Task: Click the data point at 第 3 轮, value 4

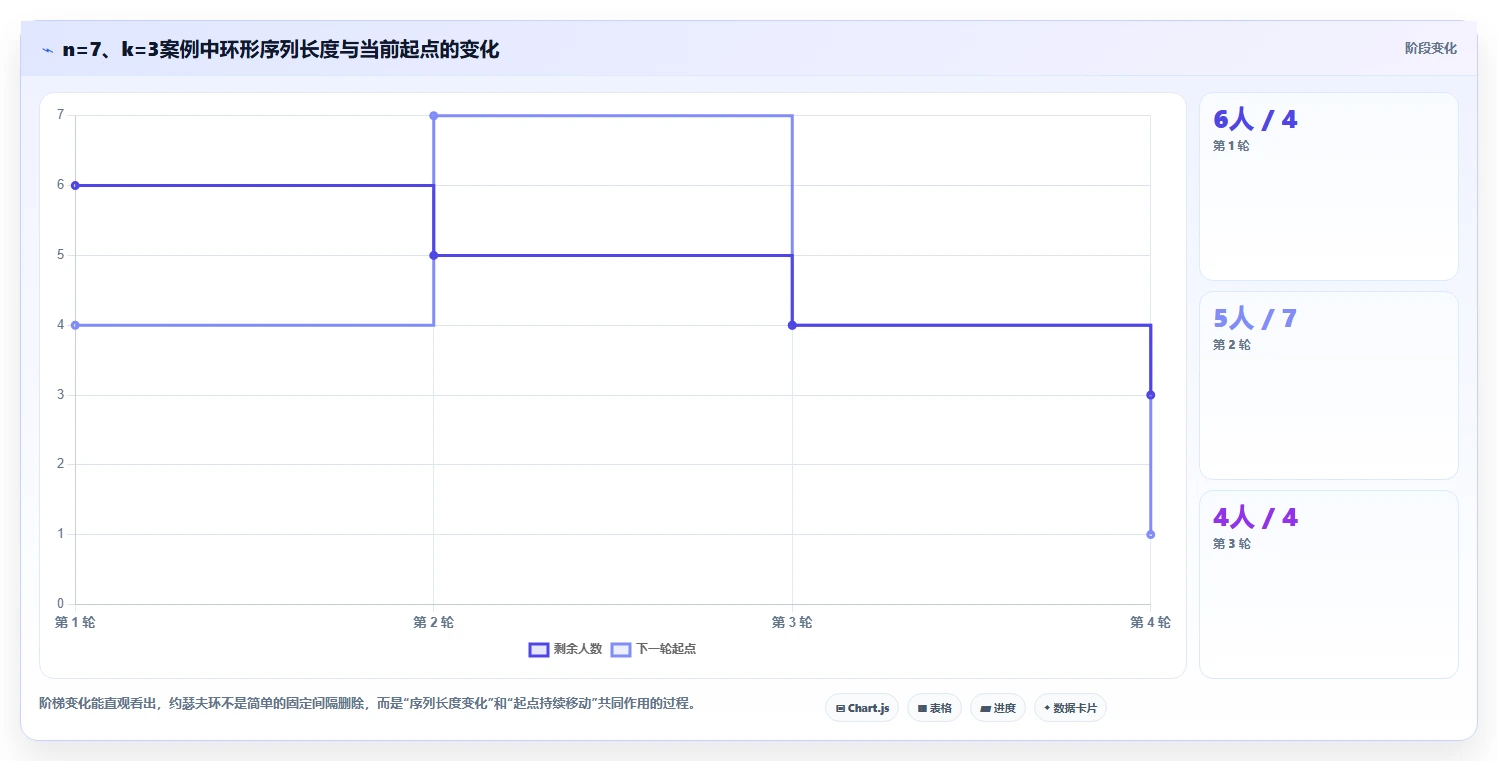Action: coord(792,325)
